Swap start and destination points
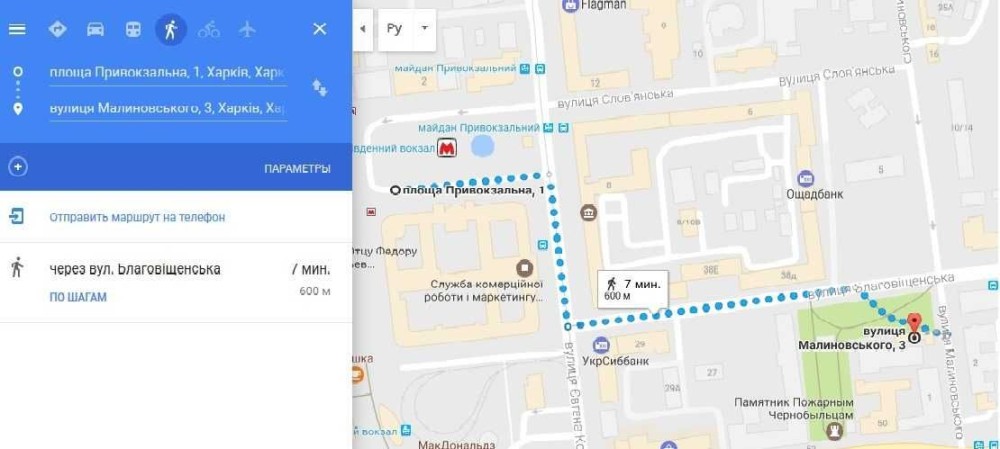 [320, 88]
